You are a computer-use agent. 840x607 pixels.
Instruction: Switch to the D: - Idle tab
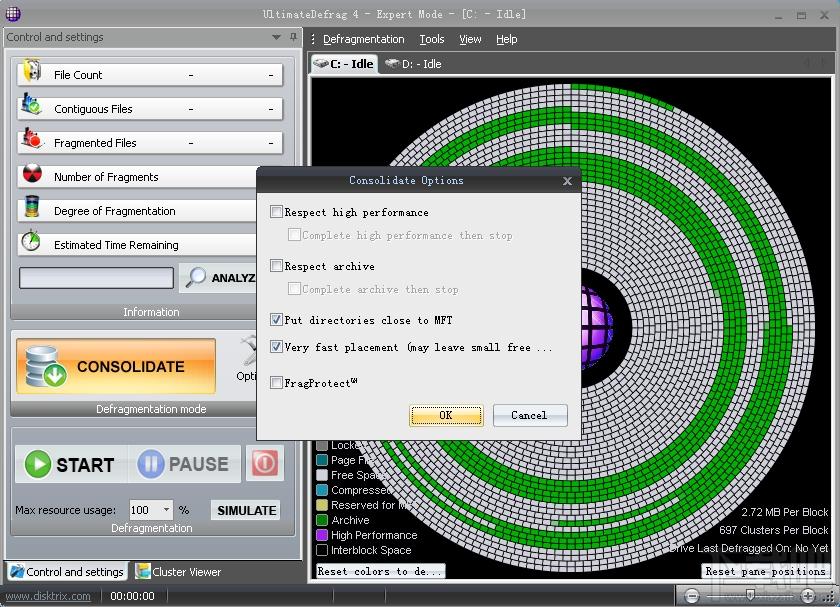pyautogui.click(x=414, y=64)
